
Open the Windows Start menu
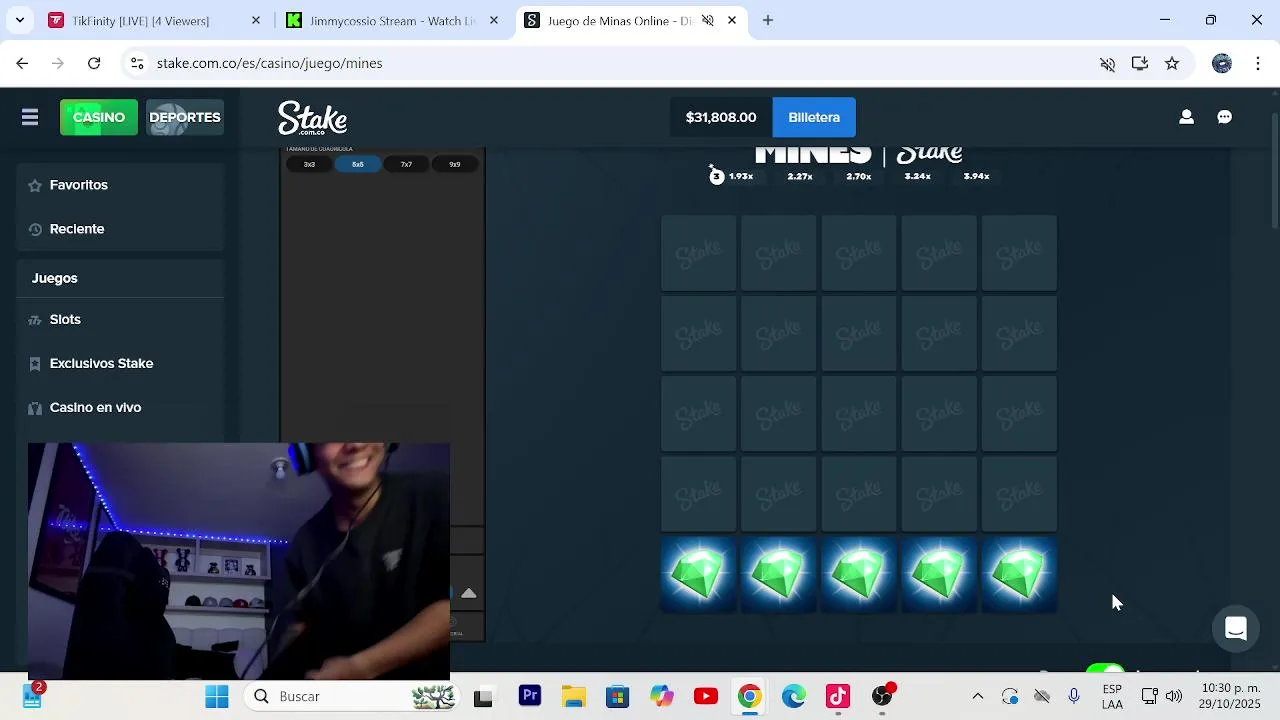pyautogui.click(x=217, y=696)
